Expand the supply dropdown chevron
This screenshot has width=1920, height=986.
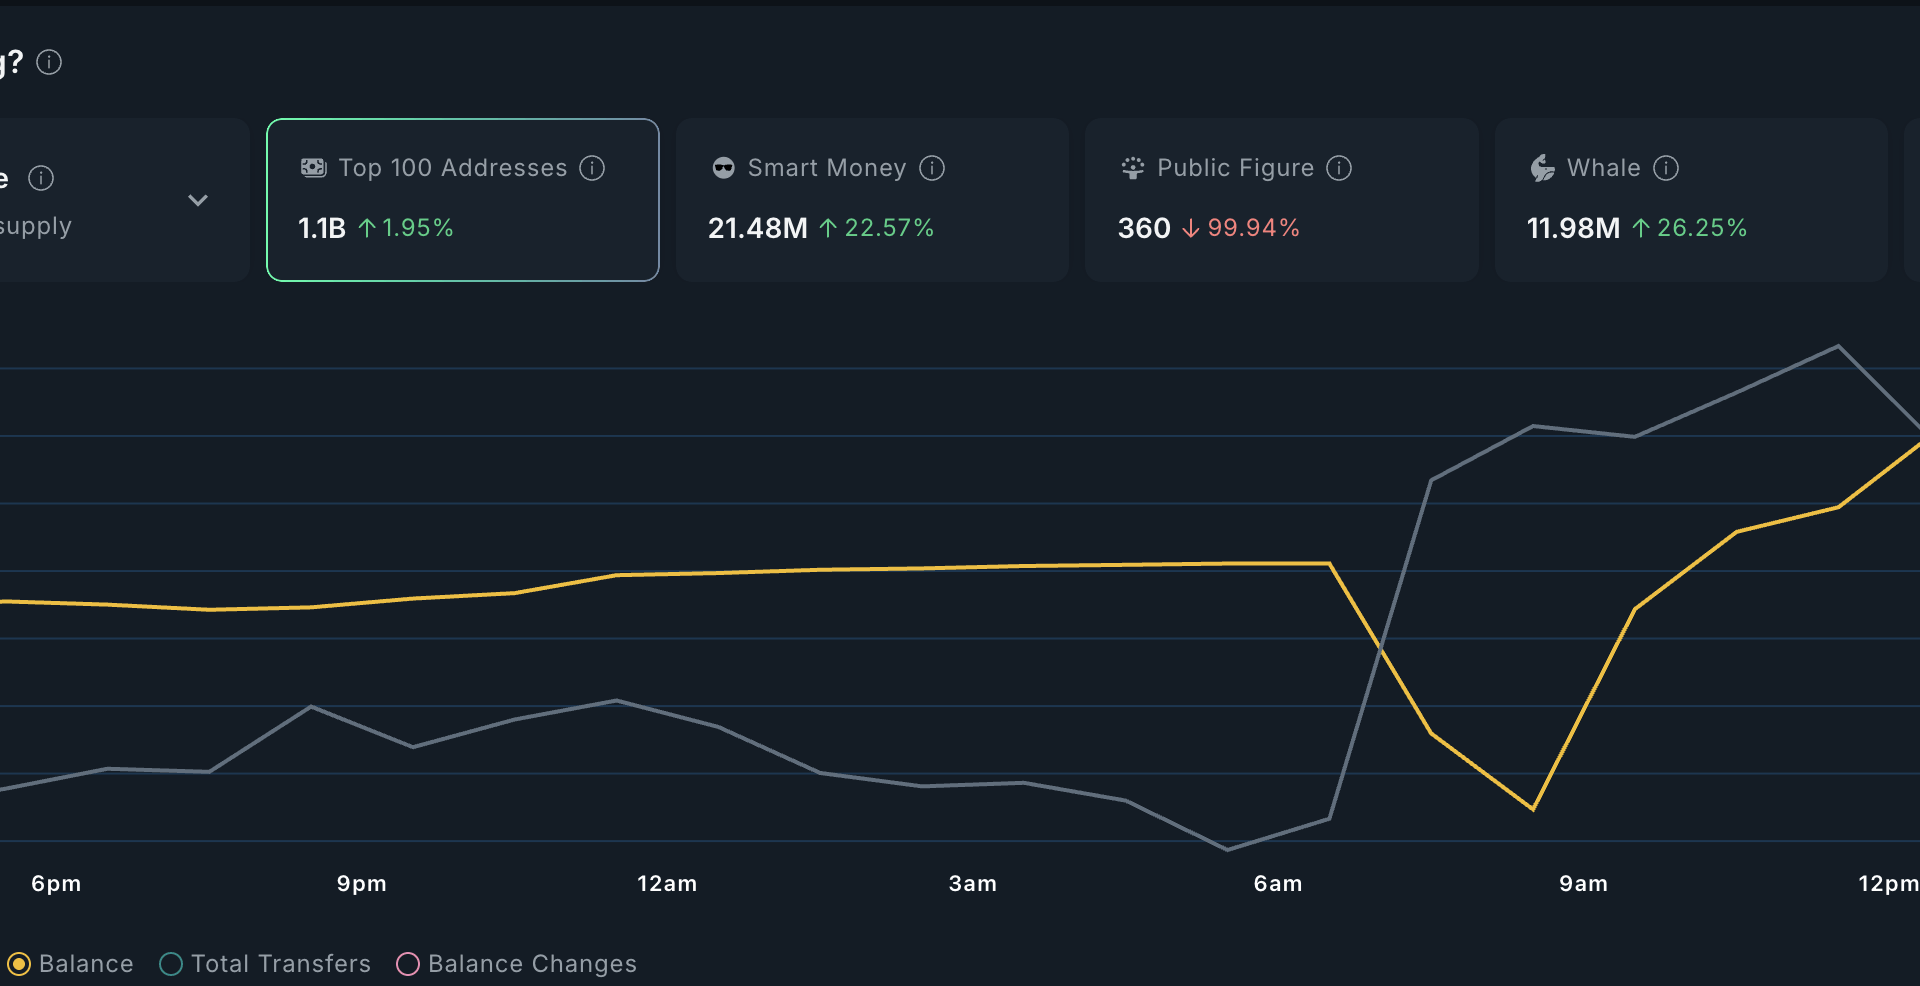coord(198,200)
